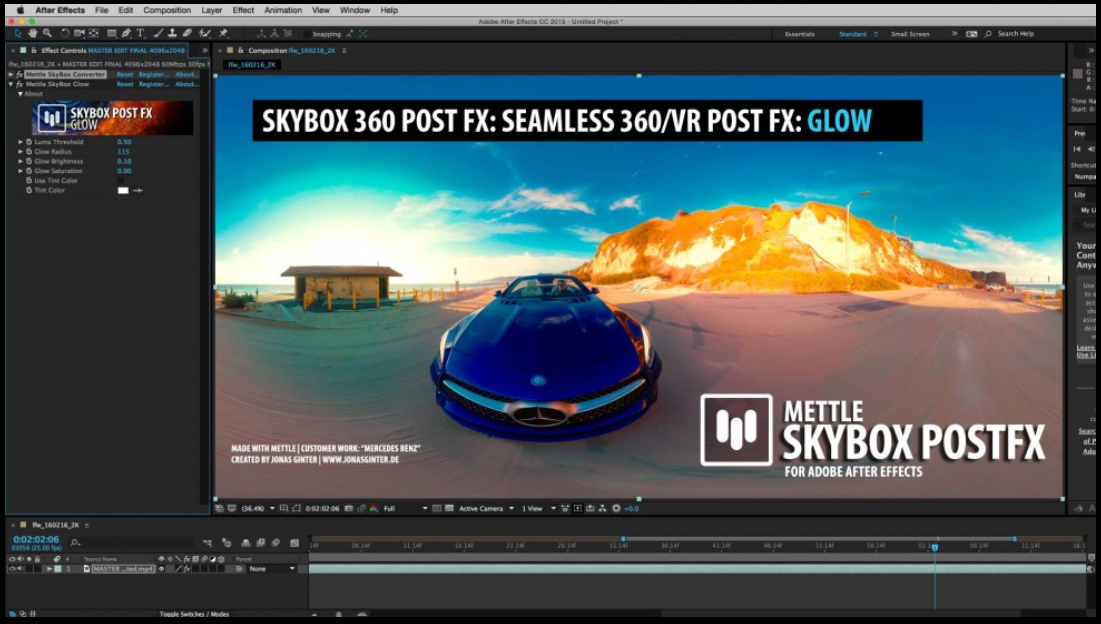Click Toggle Switches / Modes button
The image size is (1101, 624).
pyautogui.click(x=194, y=614)
